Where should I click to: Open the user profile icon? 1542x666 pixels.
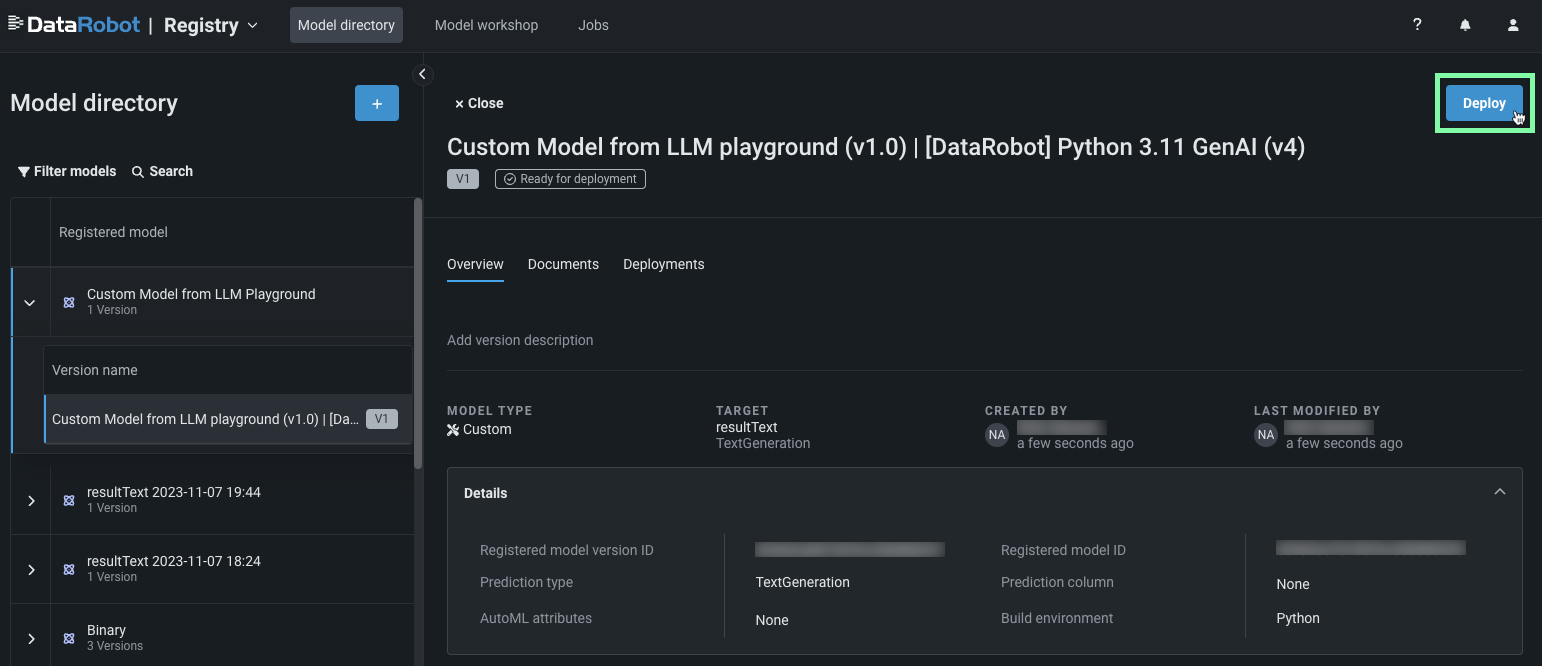pyautogui.click(x=1513, y=25)
